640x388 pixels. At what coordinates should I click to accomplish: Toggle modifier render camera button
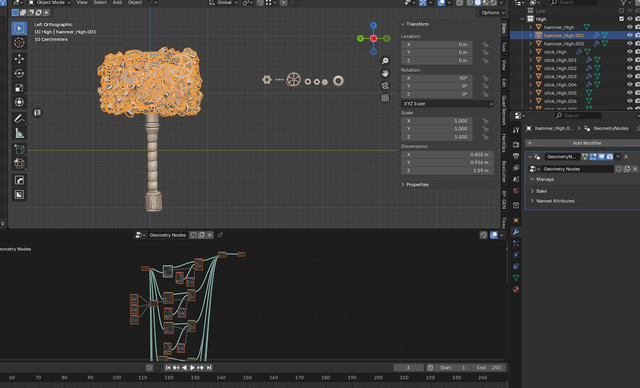(x=609, y=157)
